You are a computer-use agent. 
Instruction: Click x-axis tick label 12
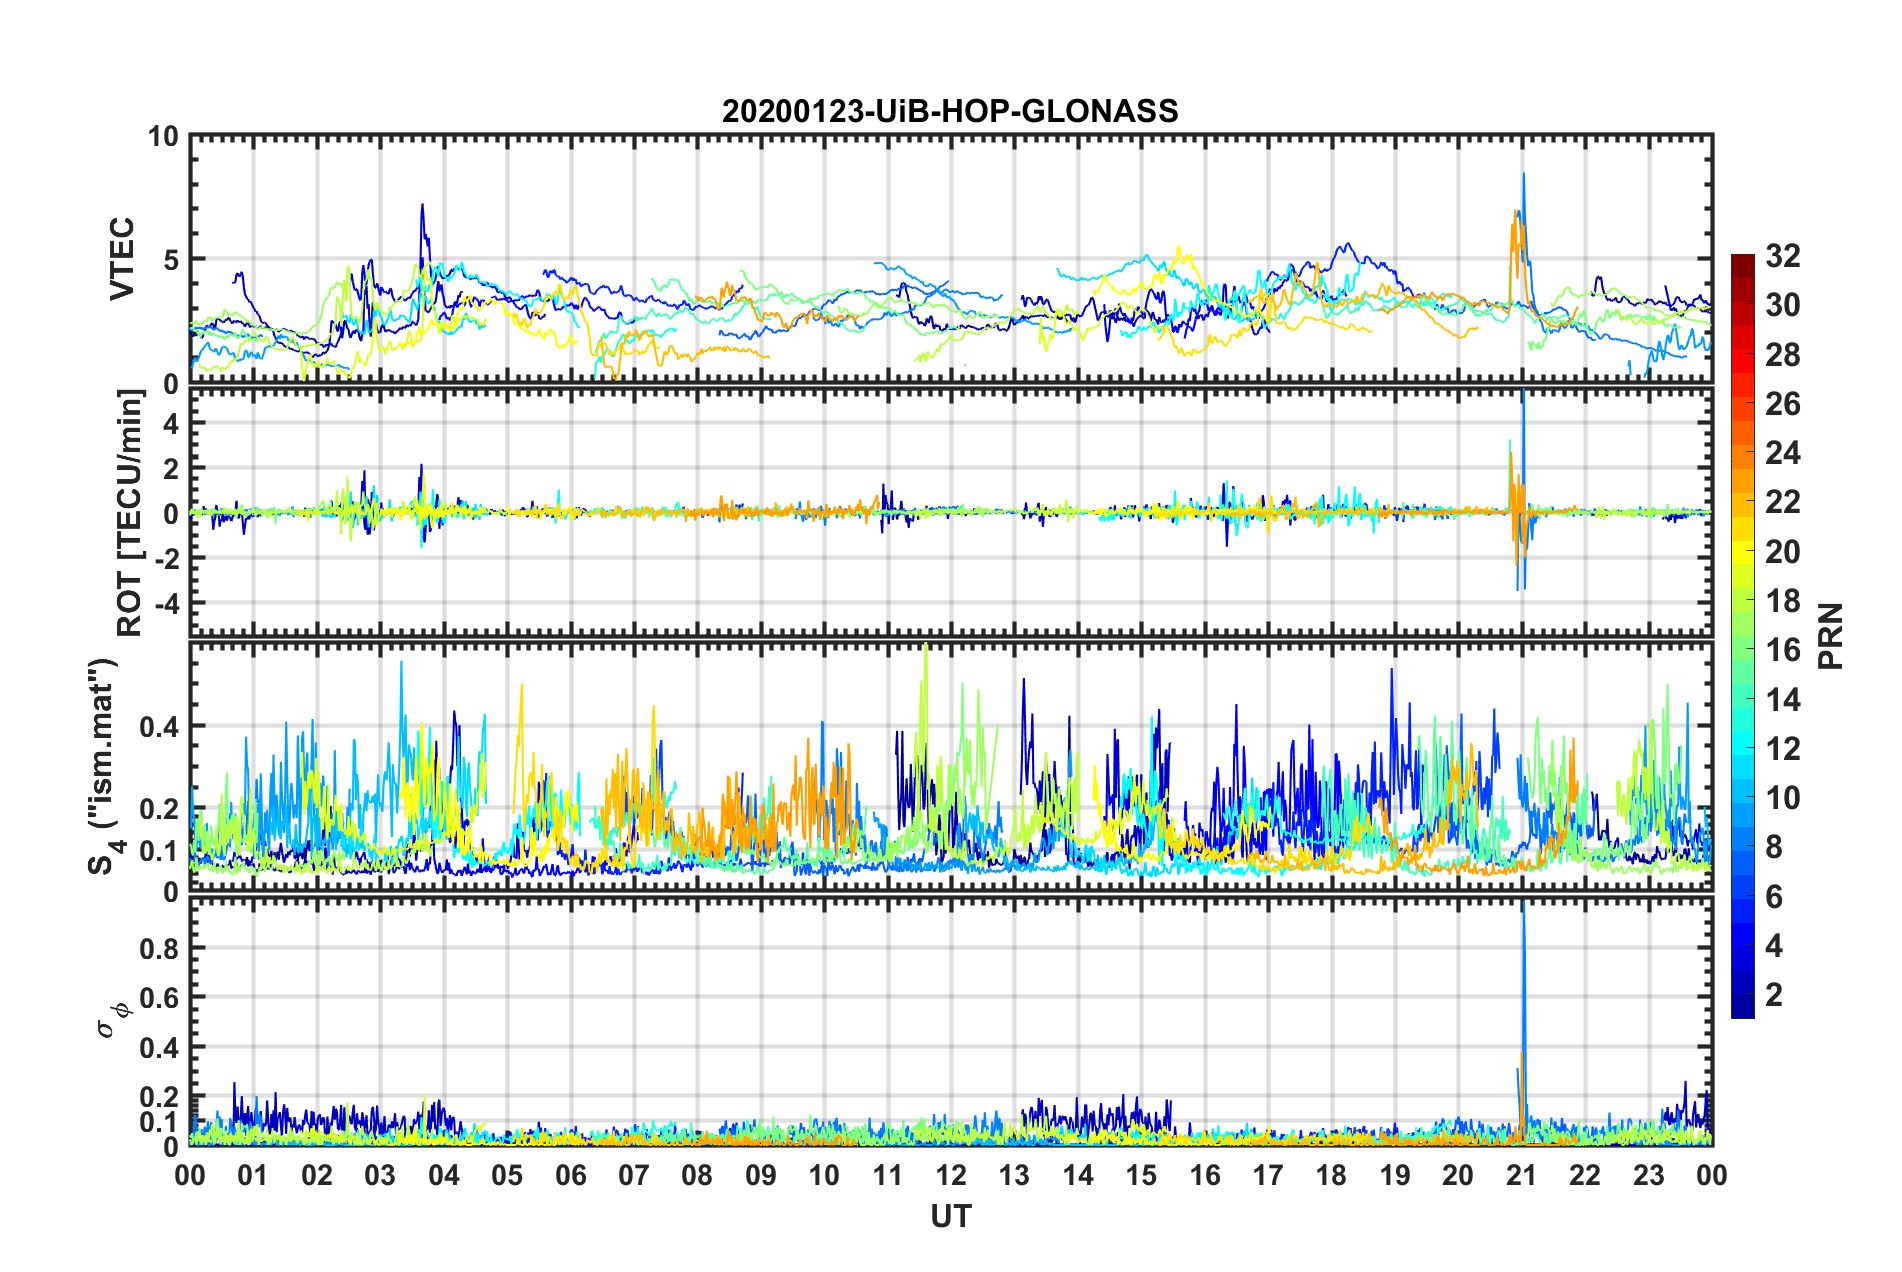(950, 1175)
